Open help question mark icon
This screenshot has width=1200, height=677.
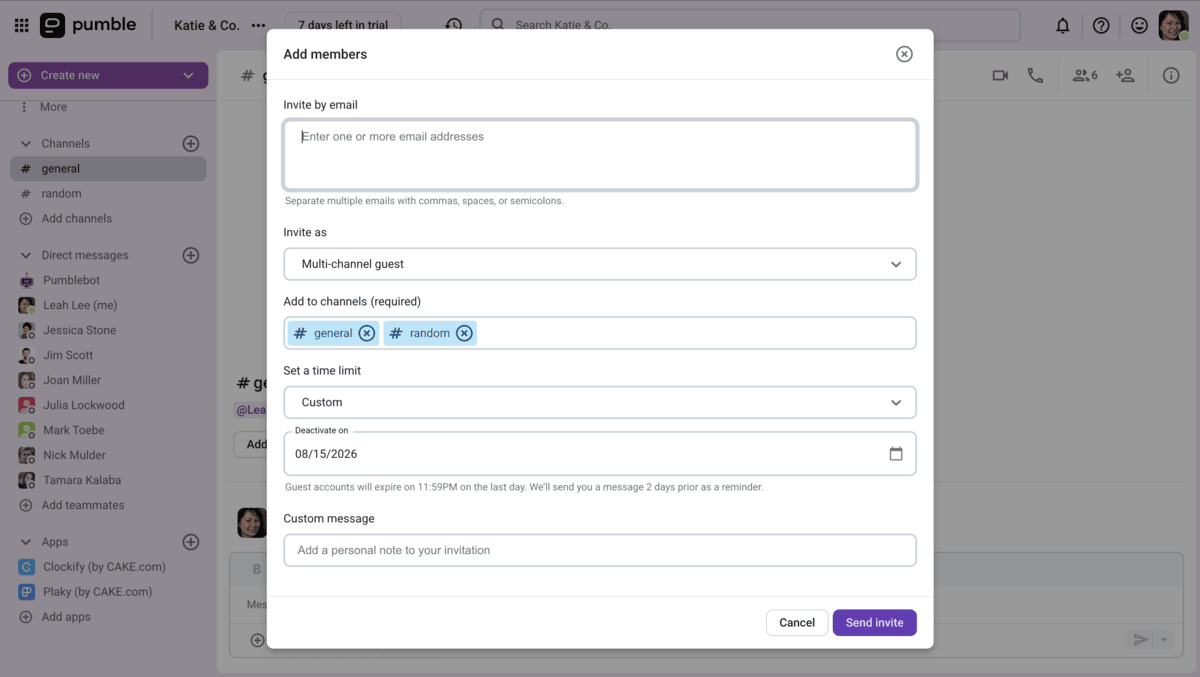click(1101, 26)
